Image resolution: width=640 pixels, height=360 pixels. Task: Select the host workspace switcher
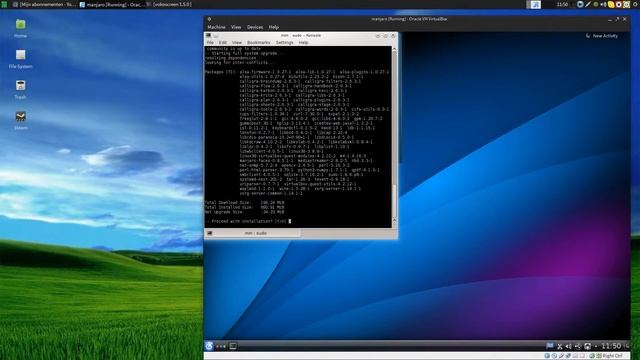click(533, 4)
